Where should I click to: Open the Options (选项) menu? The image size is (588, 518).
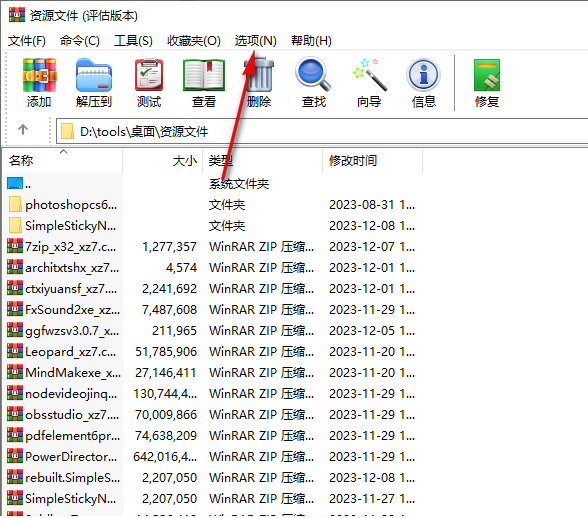255,41
